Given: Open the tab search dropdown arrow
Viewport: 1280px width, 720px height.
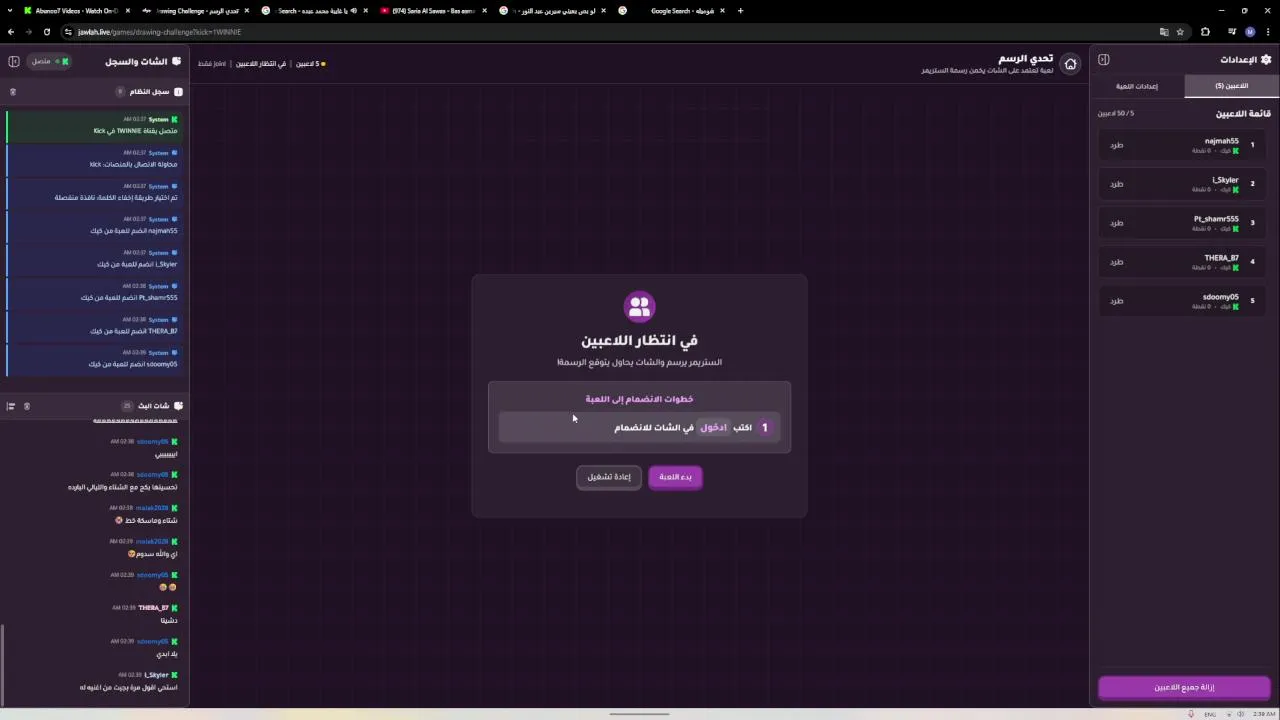Looking at the screenshot, I should pos(9,11).
